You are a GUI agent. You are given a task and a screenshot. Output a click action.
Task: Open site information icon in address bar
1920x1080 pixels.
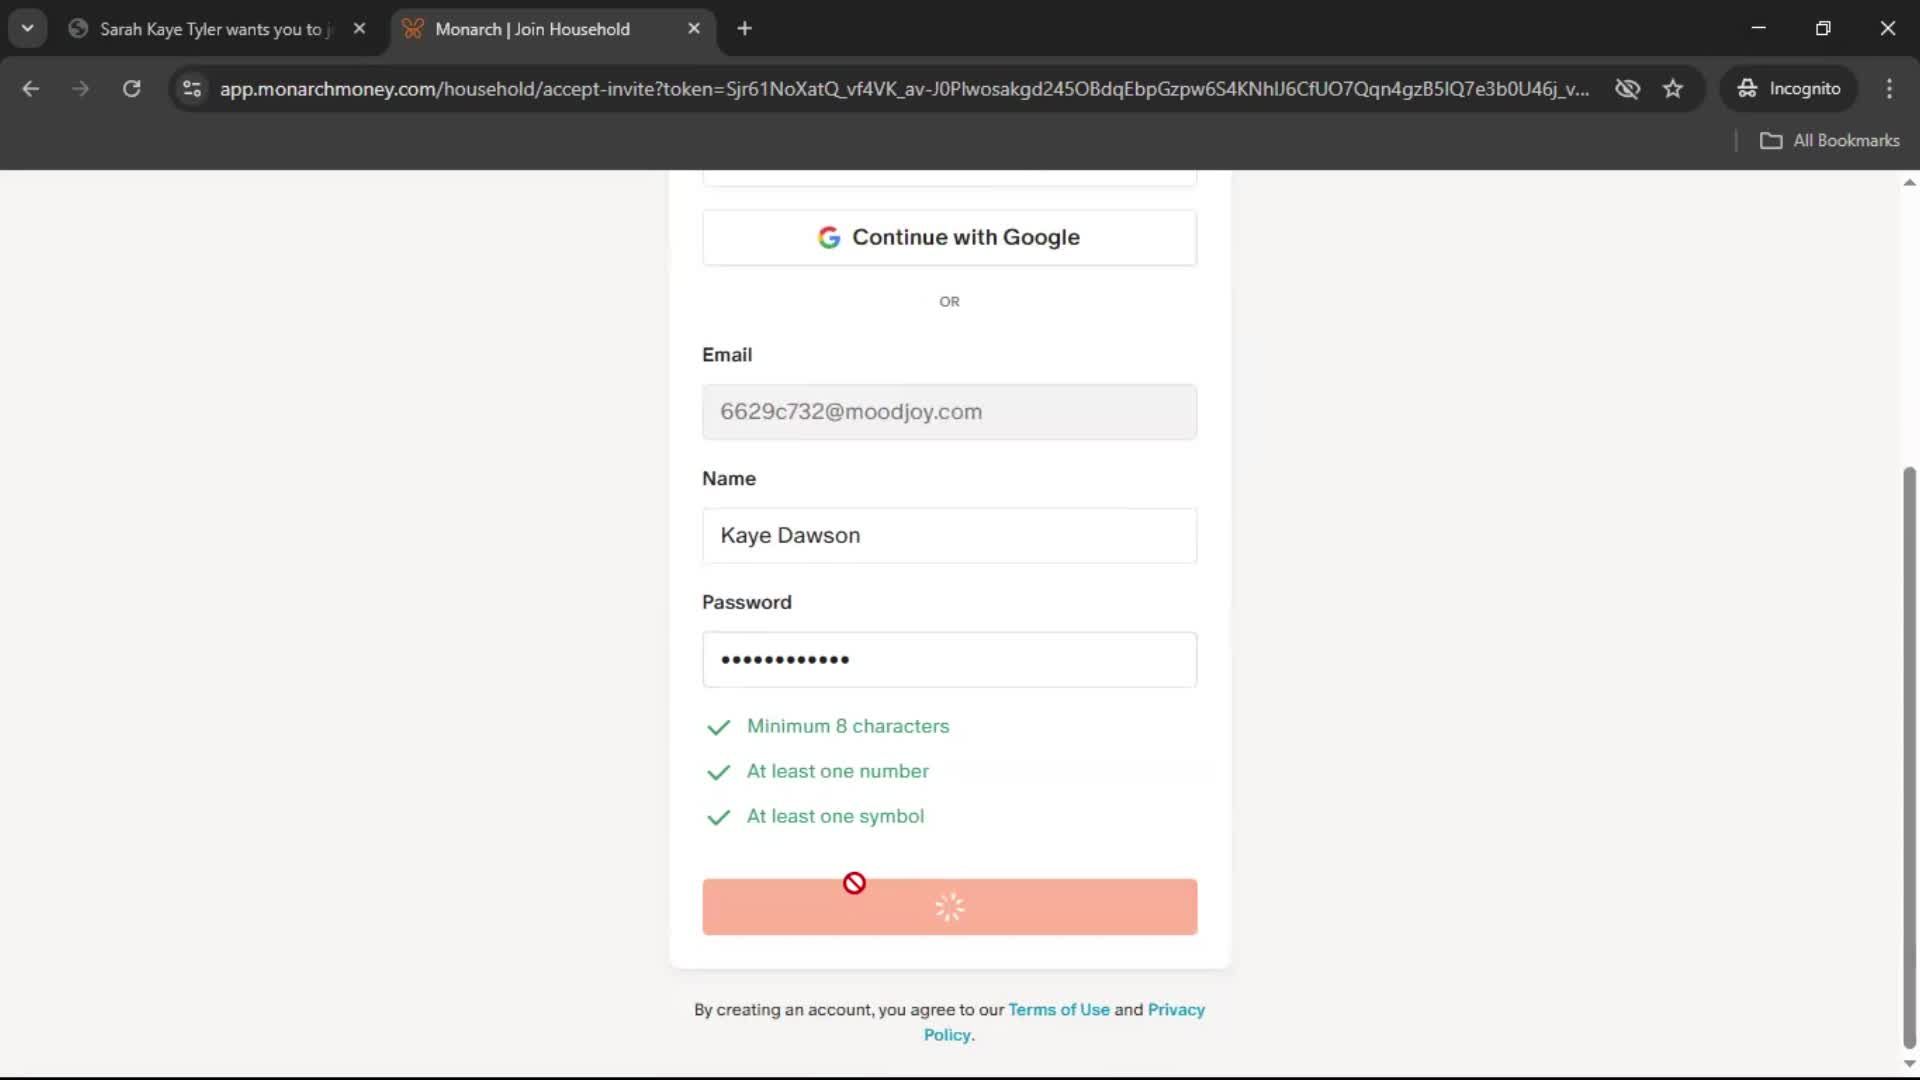(192, 89)
